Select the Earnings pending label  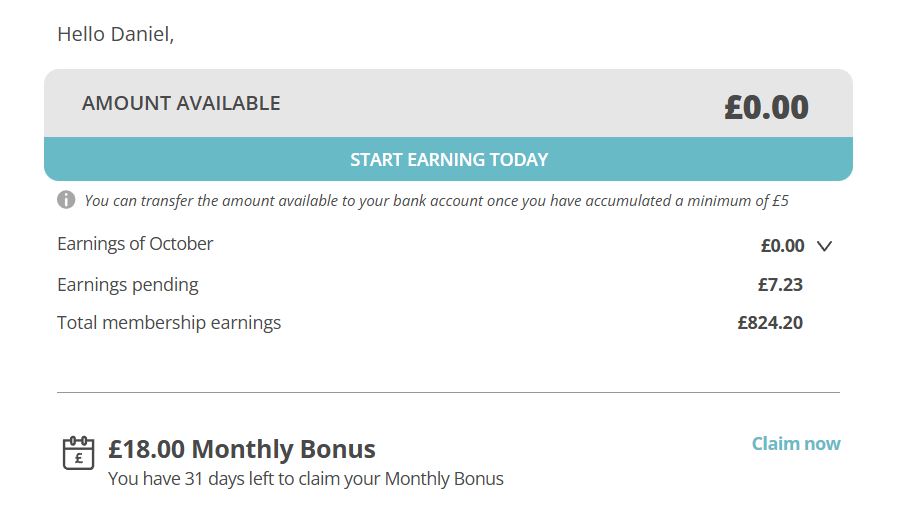point(128,285)
